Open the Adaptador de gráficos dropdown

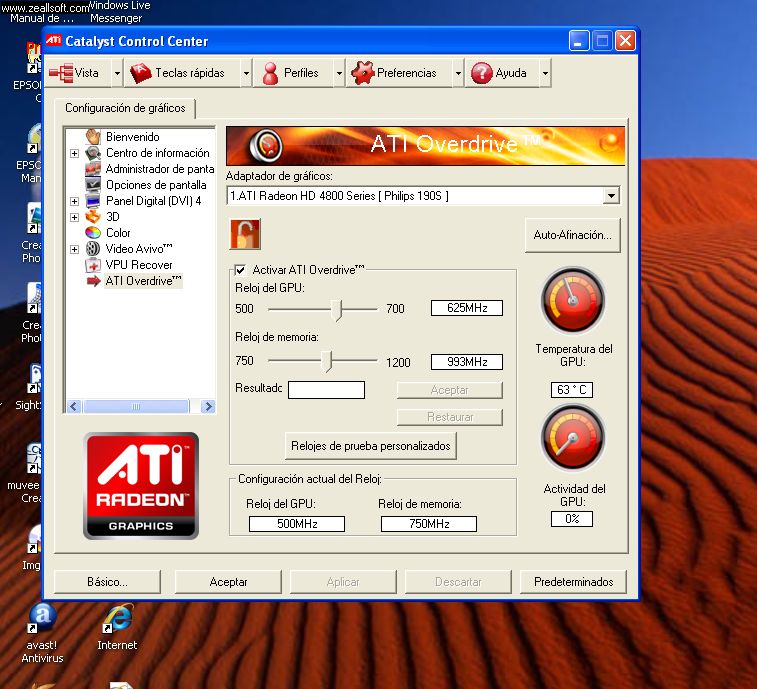611,196
